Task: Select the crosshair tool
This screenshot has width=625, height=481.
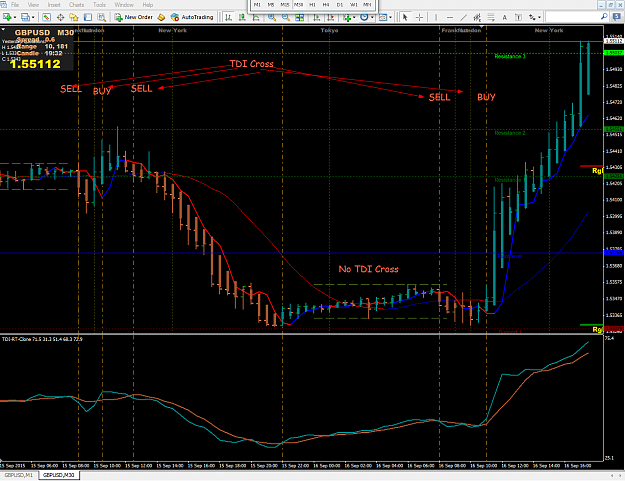Action: (419, 17)
